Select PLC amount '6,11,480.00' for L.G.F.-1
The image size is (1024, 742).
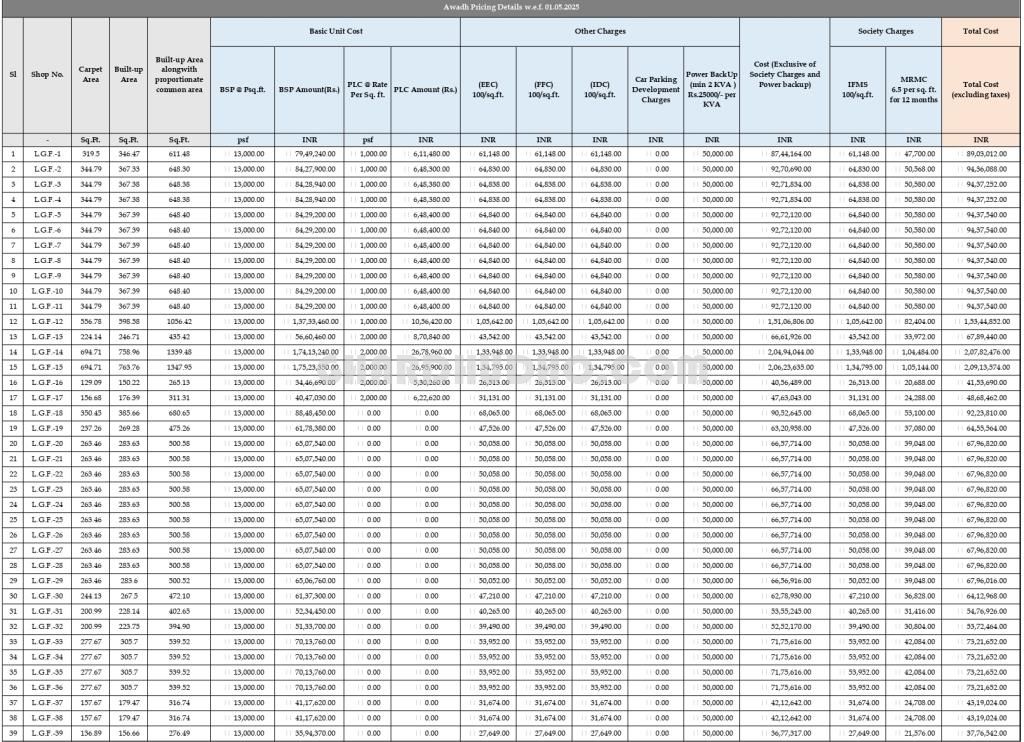425,154
